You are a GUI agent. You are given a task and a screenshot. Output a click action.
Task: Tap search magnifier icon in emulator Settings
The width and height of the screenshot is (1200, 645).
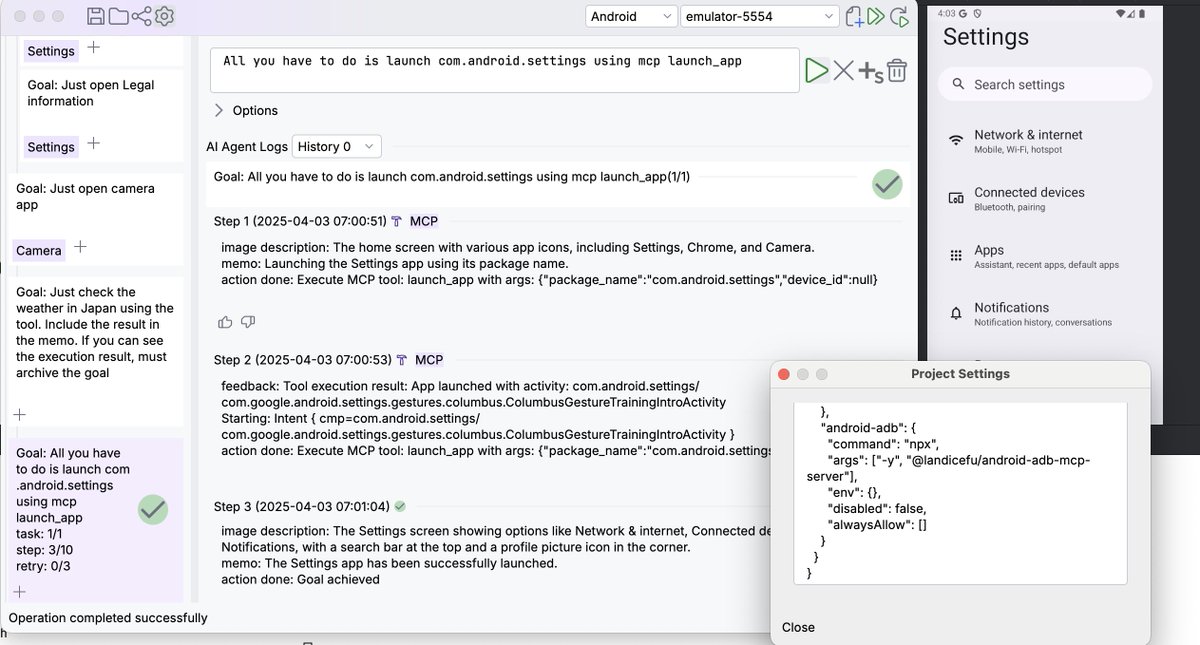tap(958, 85)
